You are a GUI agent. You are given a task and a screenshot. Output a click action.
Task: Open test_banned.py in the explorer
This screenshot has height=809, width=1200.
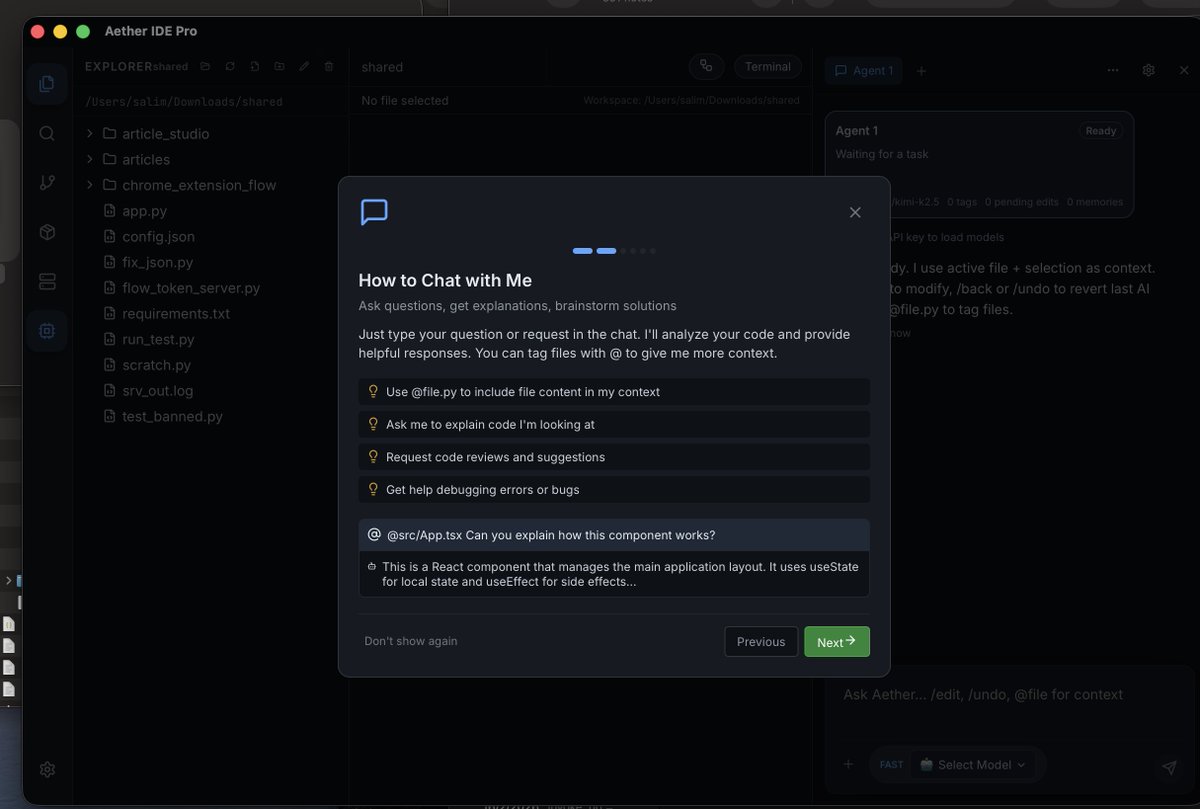[x=172, y=416]
